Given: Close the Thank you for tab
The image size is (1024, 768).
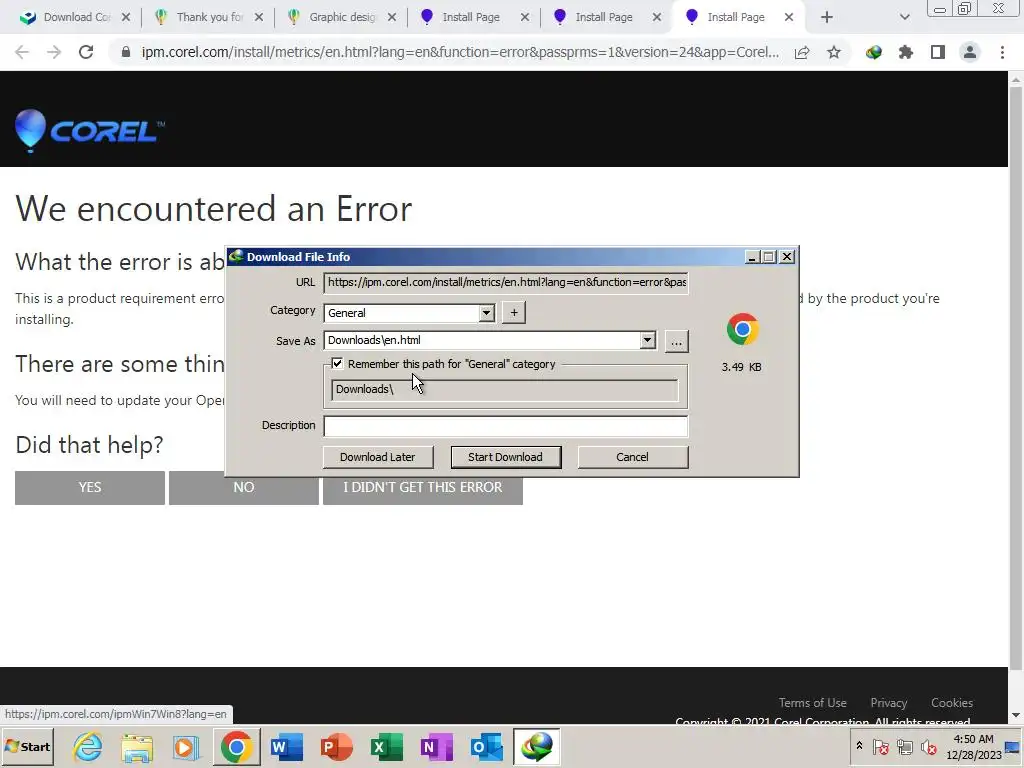Looking at the screenshot, I should [x=259, y=18].
